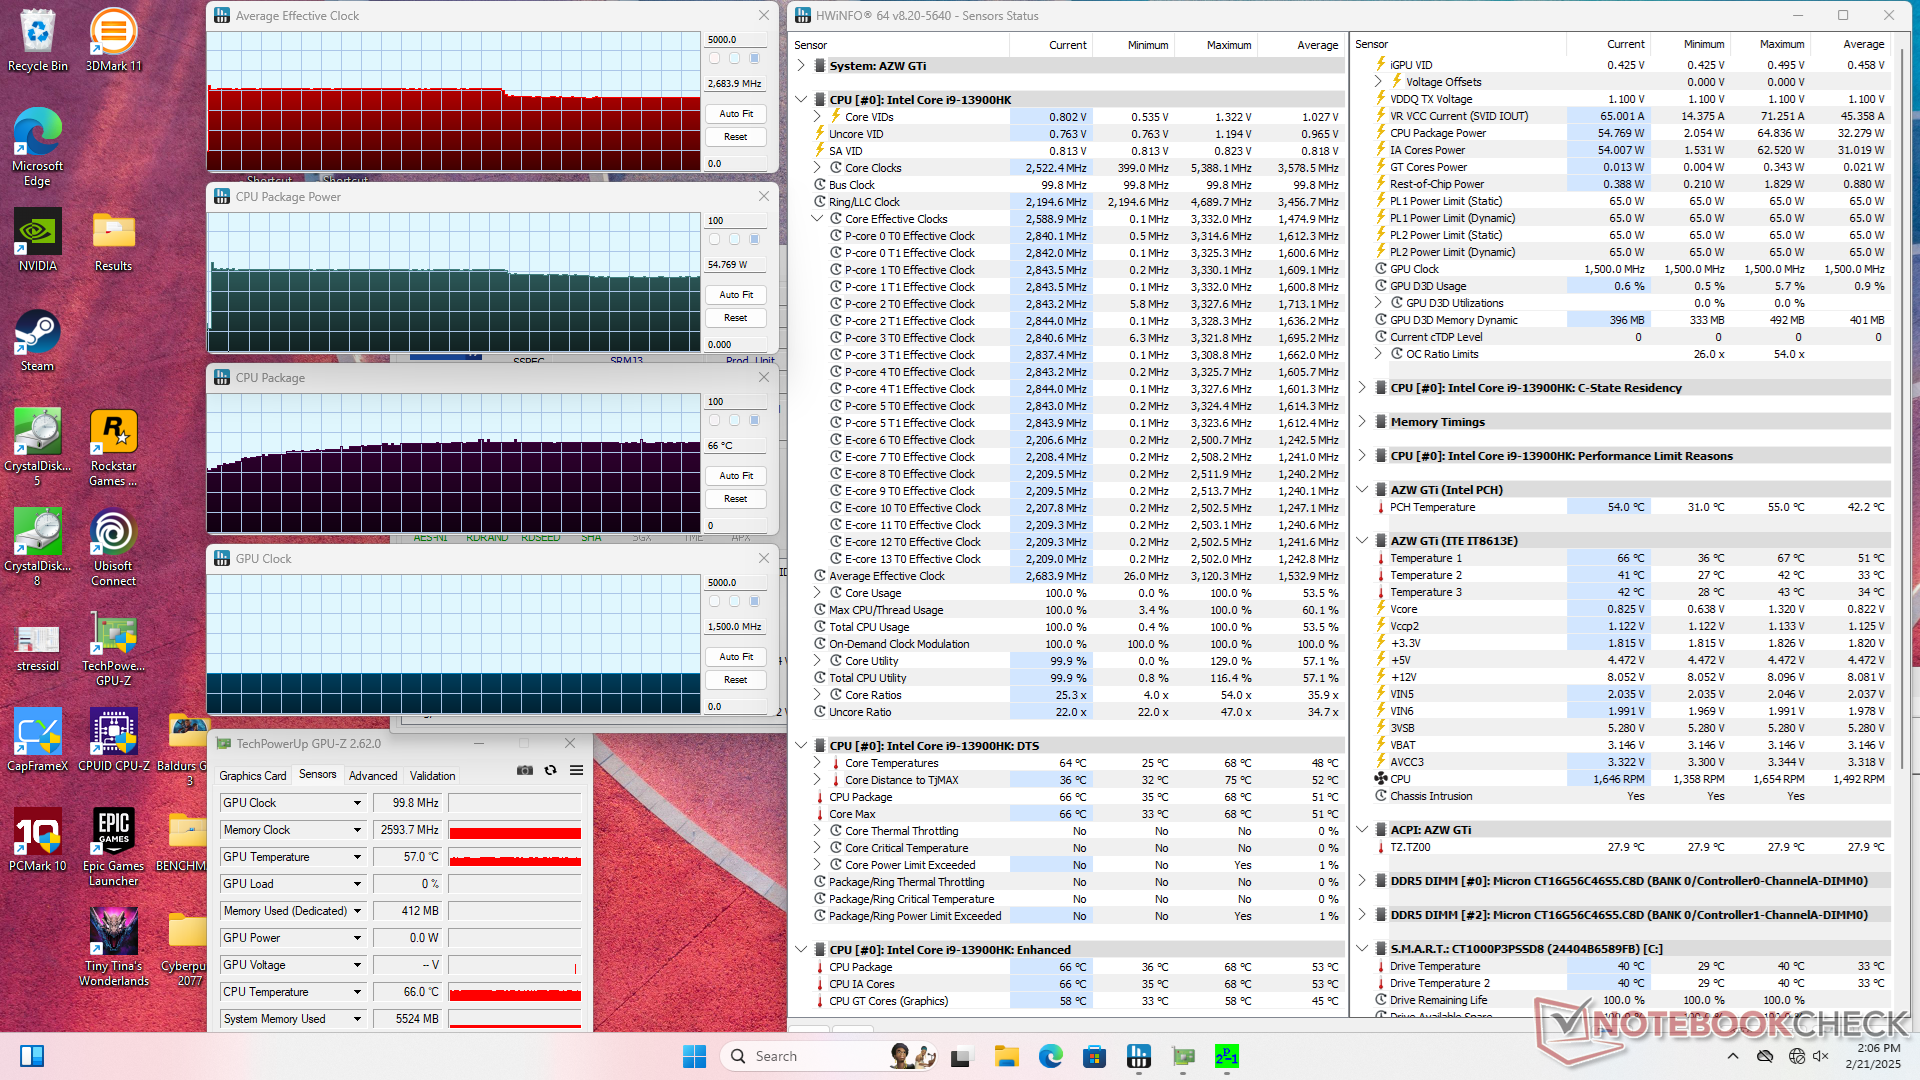The image size is (1920, 1080).
Task: Click Reset in the GPU Clock graph
Action: coord(736,680)
